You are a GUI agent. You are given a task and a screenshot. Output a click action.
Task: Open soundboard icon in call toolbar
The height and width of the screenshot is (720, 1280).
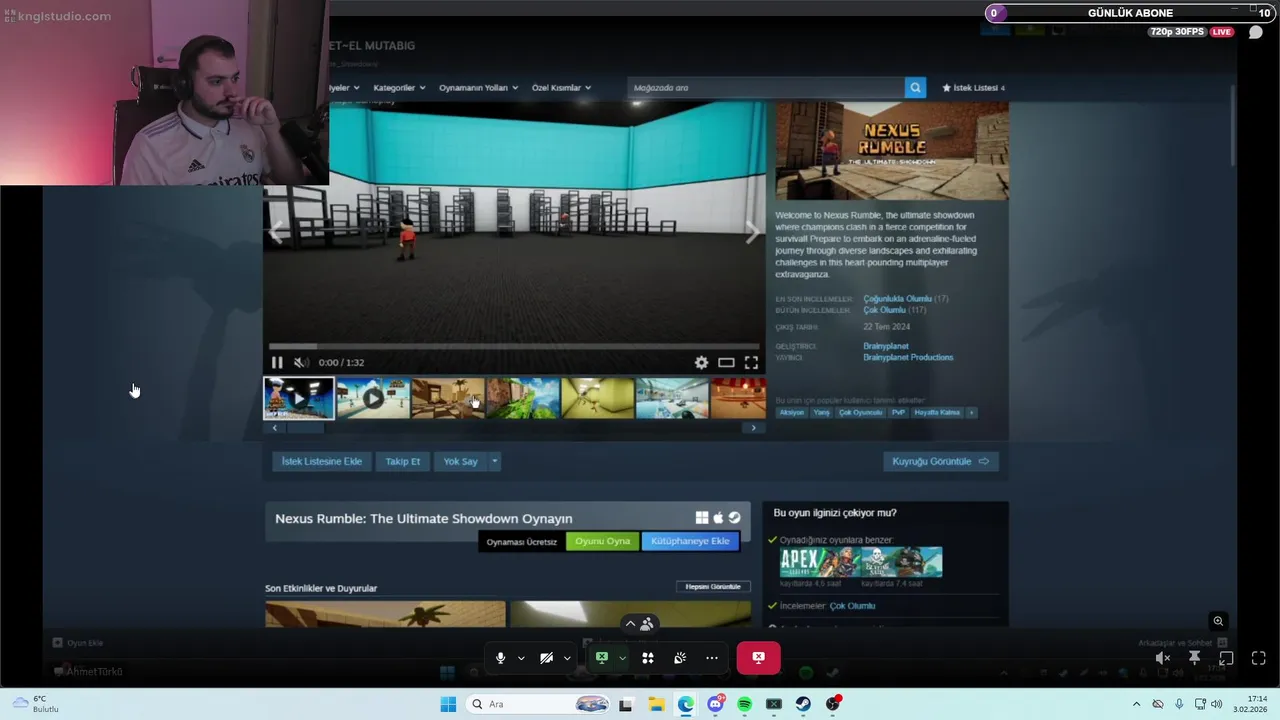680,658
